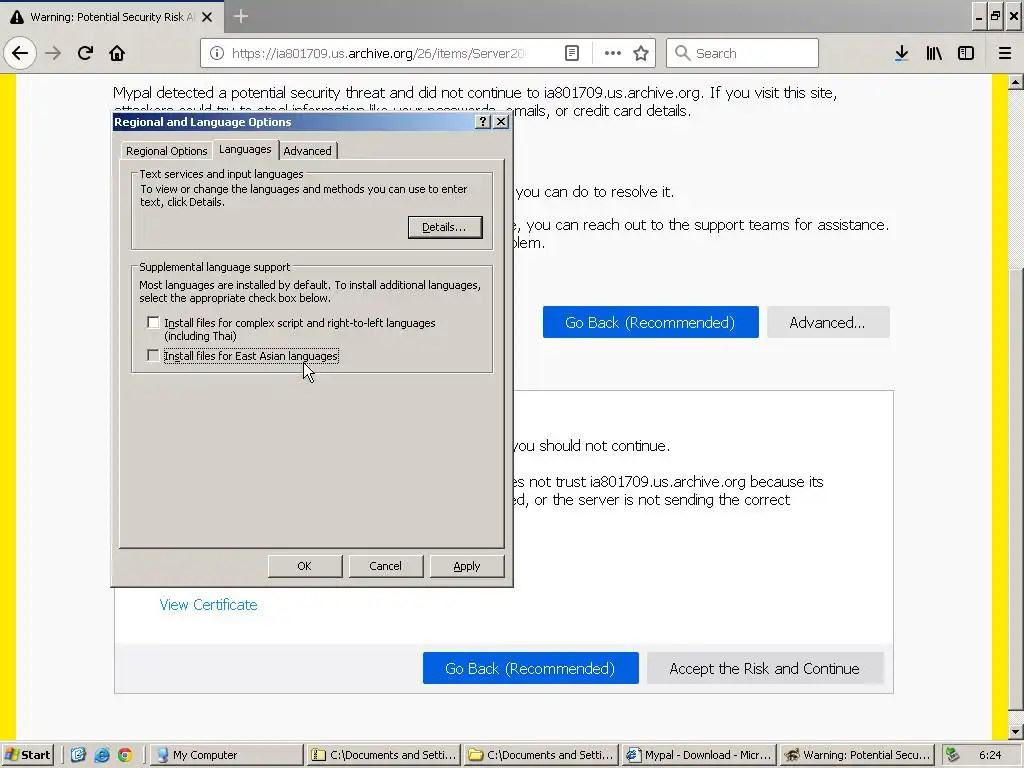This screenshot has height=768, width=1024.
Task: Toggle the sidebar icon
Action: pos(966,53)
